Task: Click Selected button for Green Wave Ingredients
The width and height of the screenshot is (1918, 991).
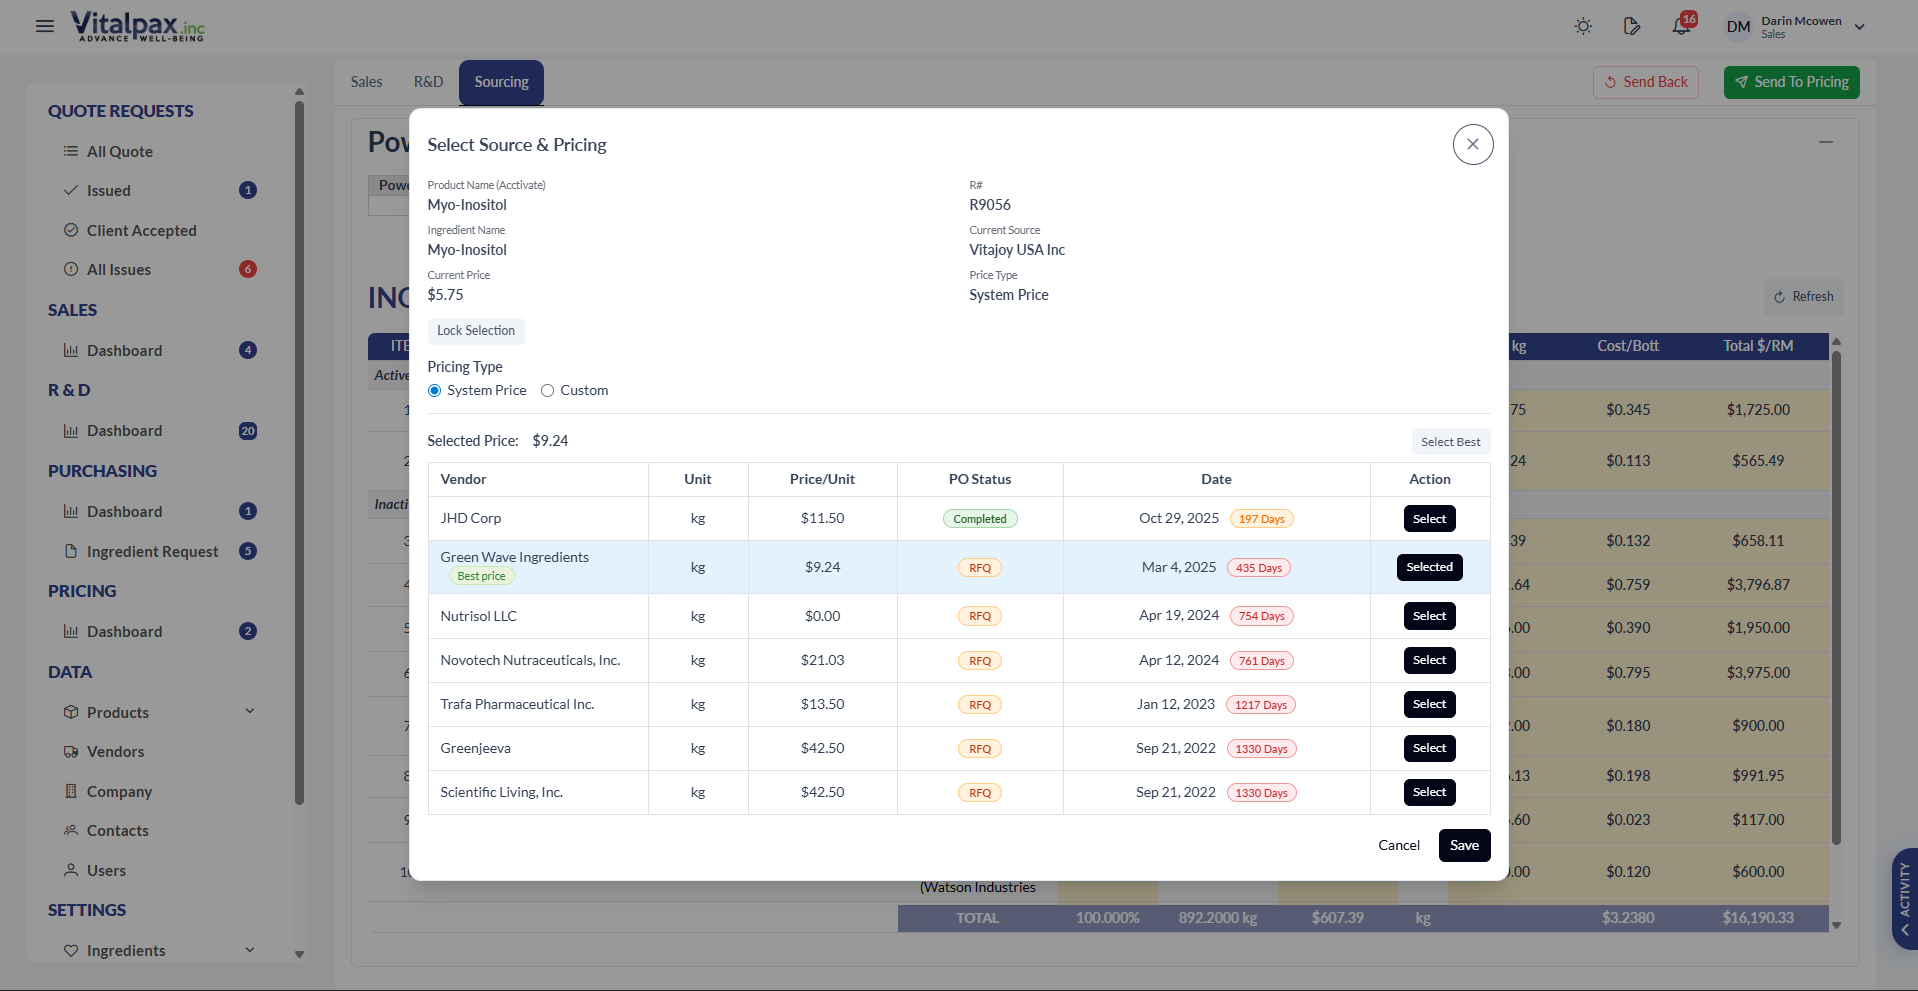Action: point(1429,567)
